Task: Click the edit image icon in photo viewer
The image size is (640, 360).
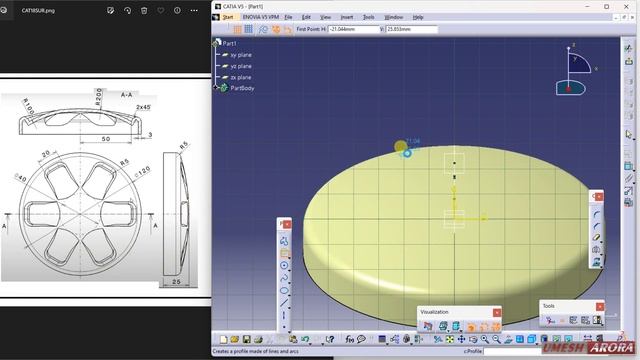Action: tap(111, 11)
